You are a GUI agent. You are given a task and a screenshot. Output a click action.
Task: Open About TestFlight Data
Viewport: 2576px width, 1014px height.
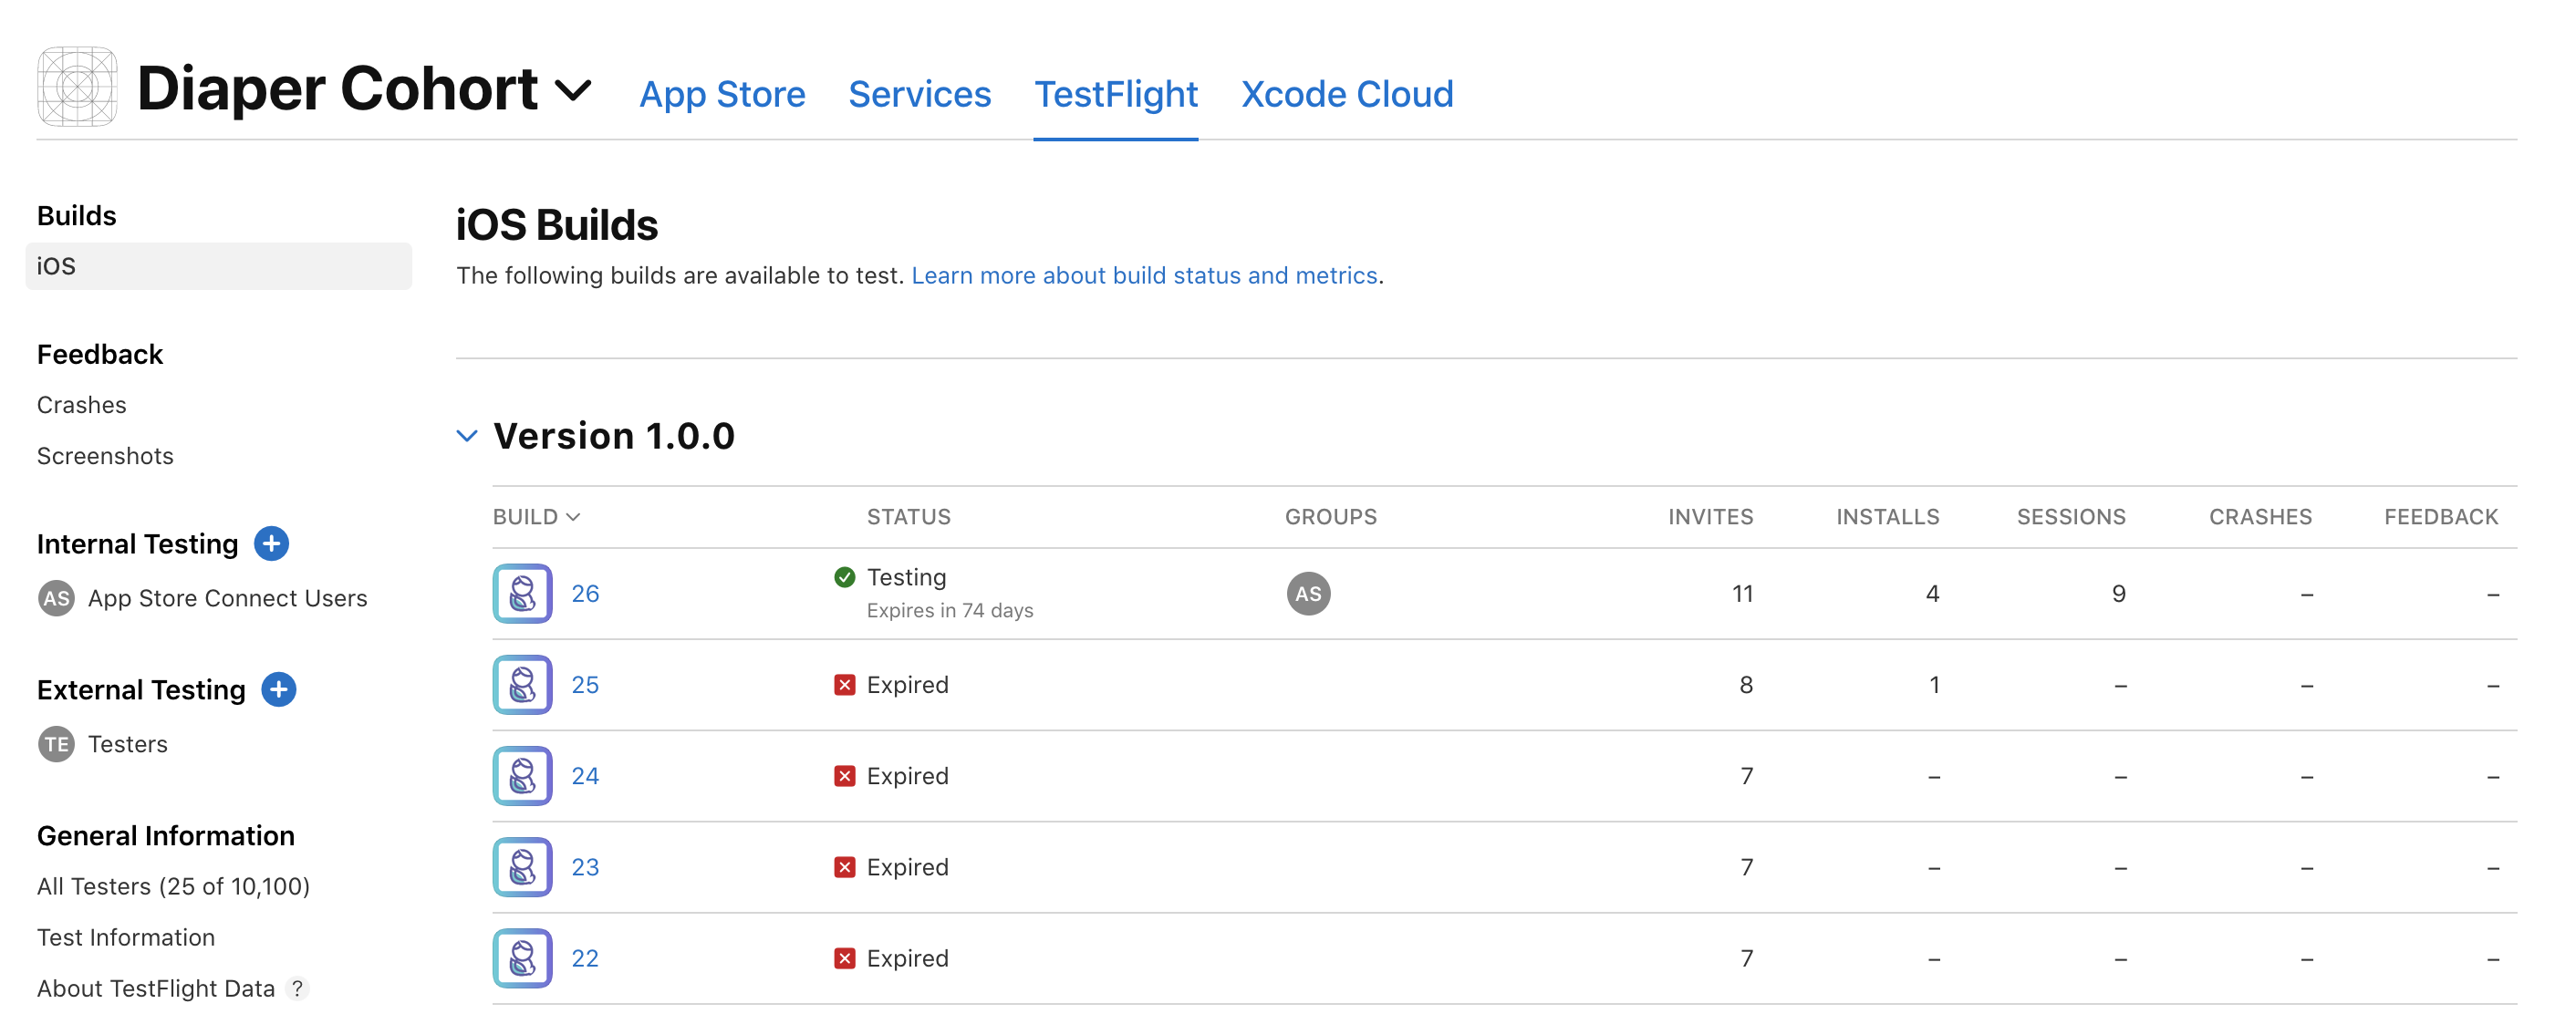[156, 988]
